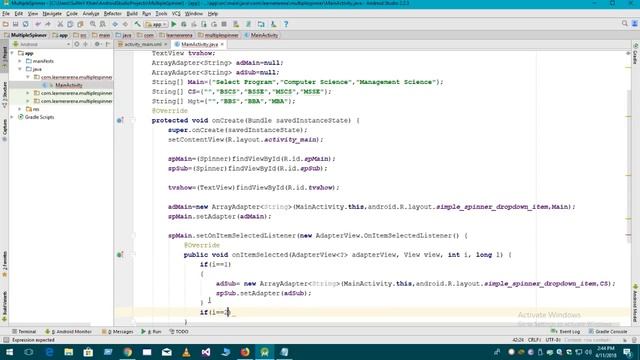Open the Run tool window

click(151, 331)
